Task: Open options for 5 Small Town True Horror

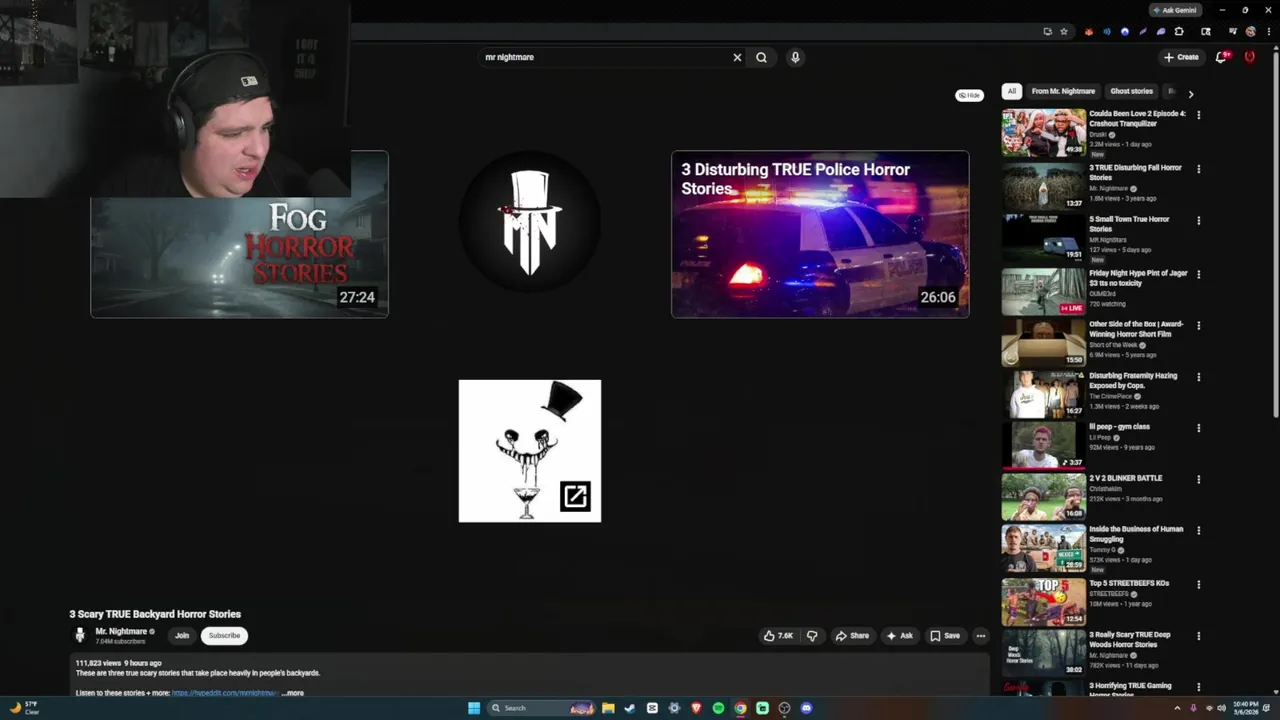Action: point(1198,221)
